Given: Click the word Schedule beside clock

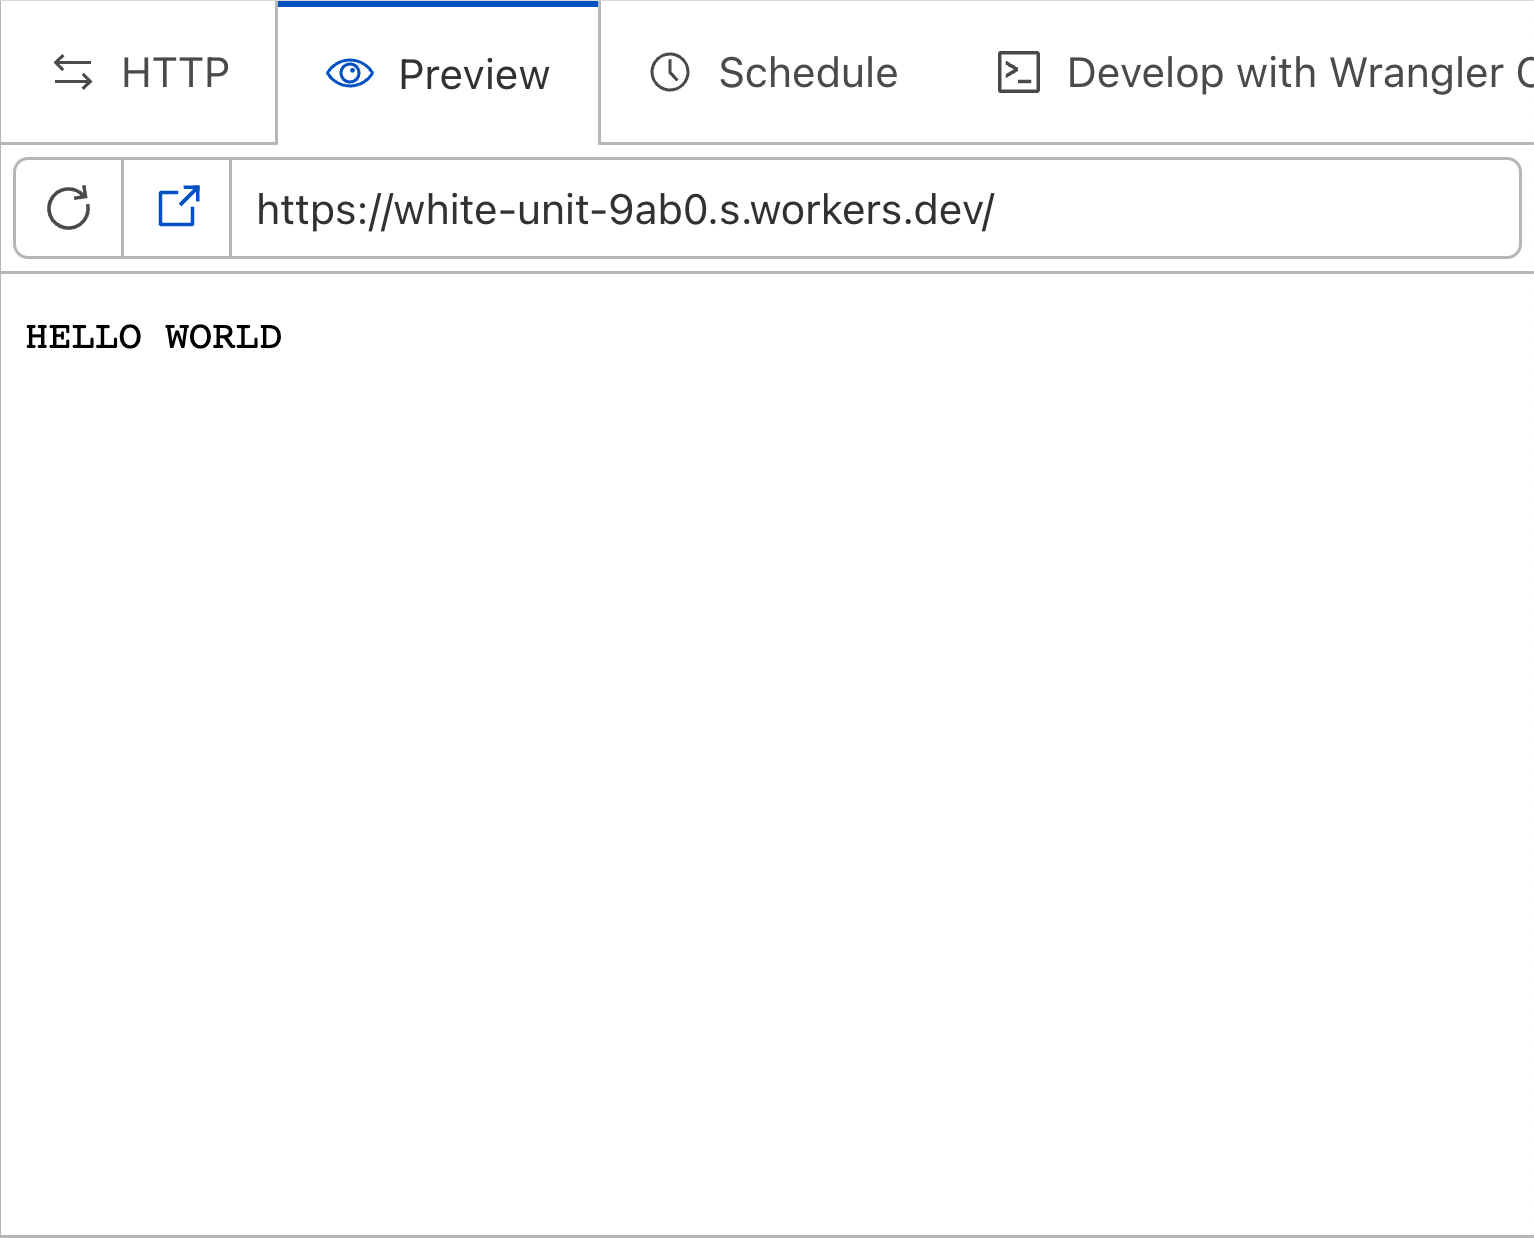Looking at the screenshot, I should tap(808, 73).
